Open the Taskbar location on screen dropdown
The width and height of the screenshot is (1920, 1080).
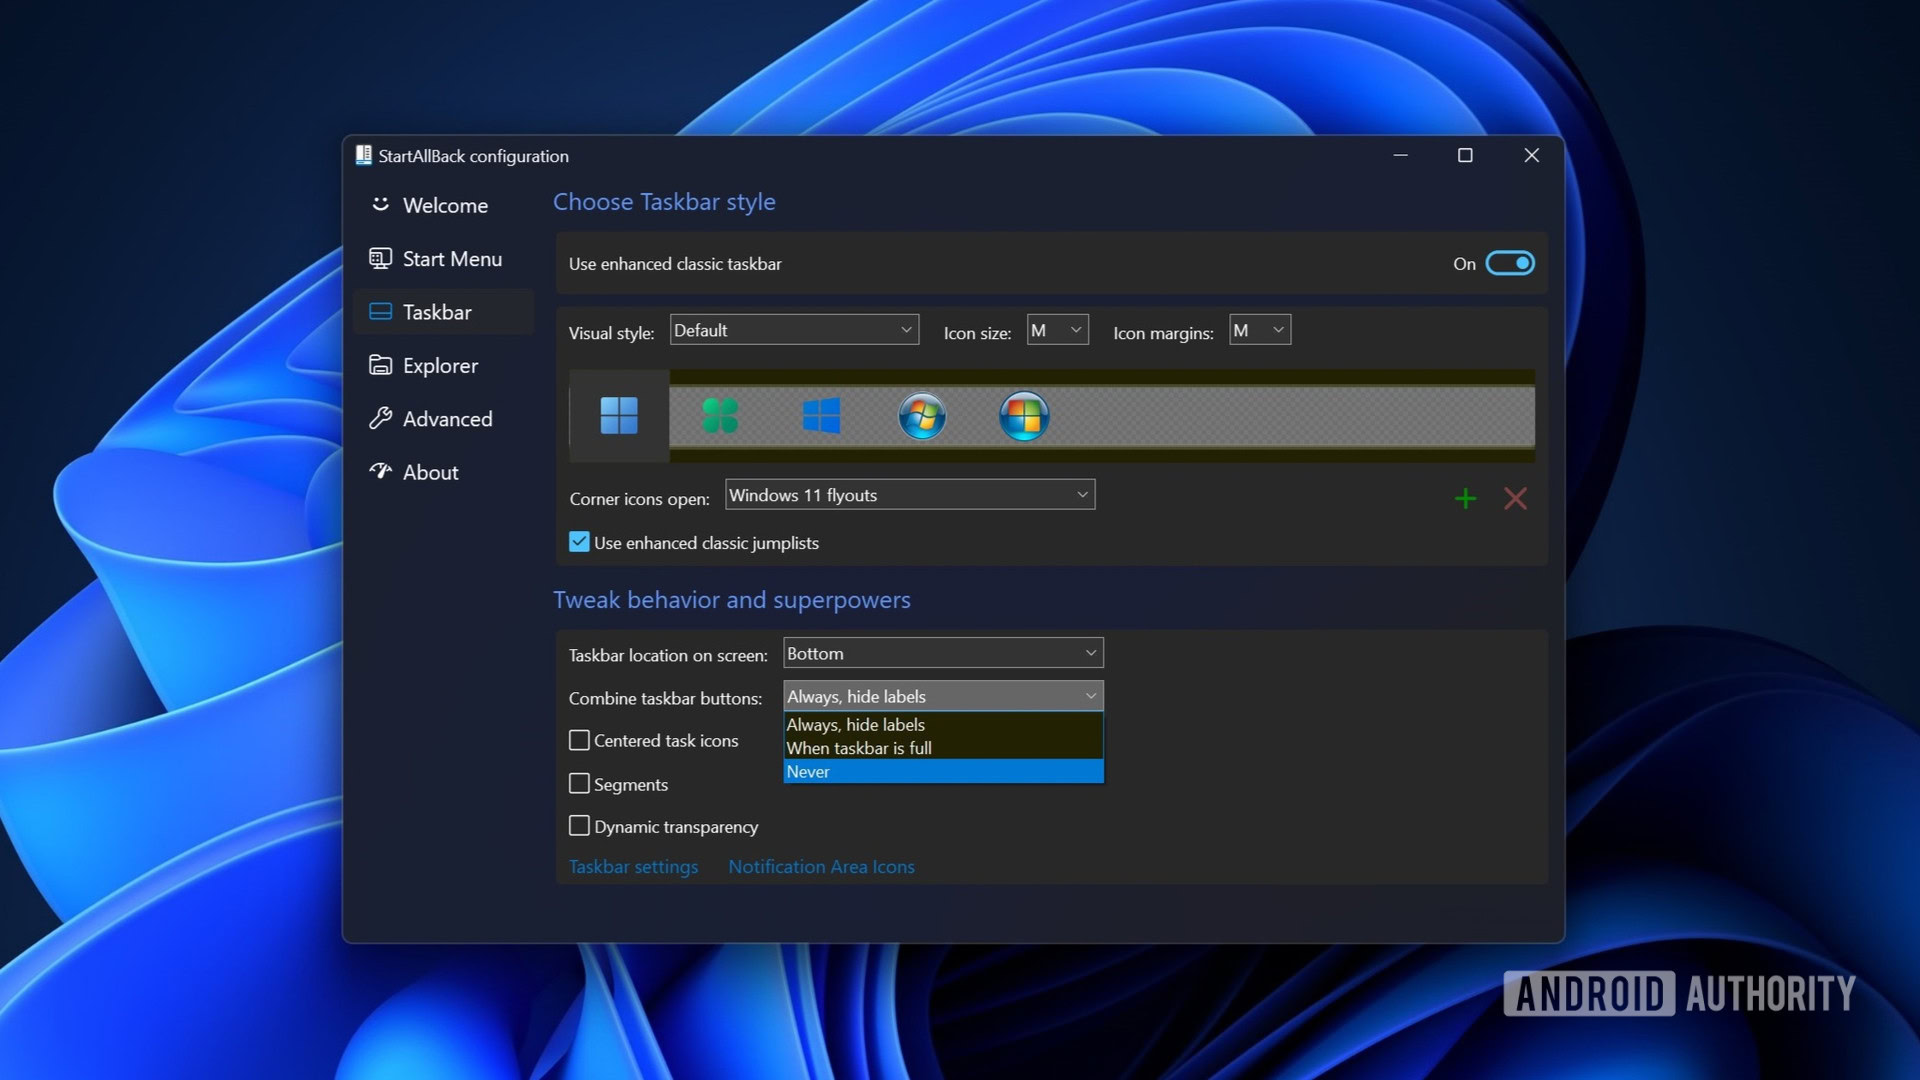[x=940, y=653]
